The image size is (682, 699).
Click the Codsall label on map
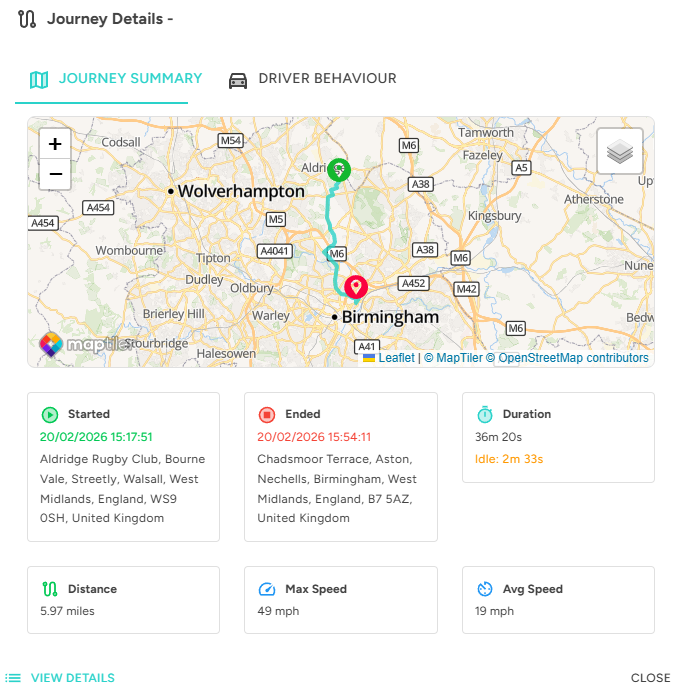121,142
